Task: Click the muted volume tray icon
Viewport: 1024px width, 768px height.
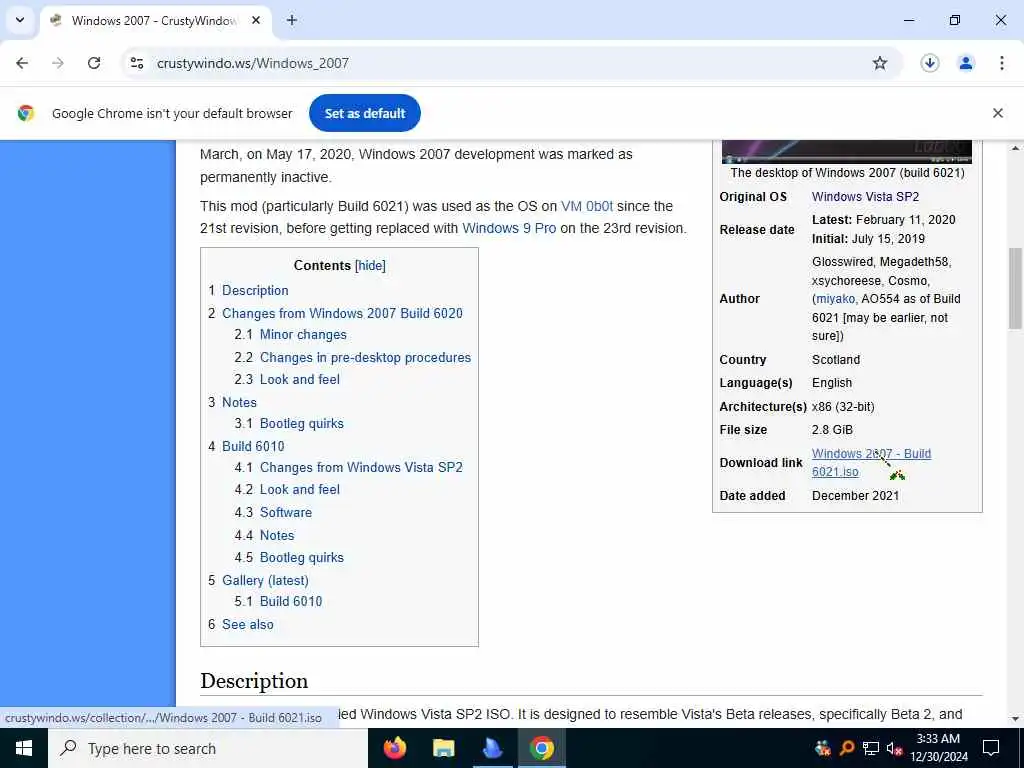Action: point(894,748)
